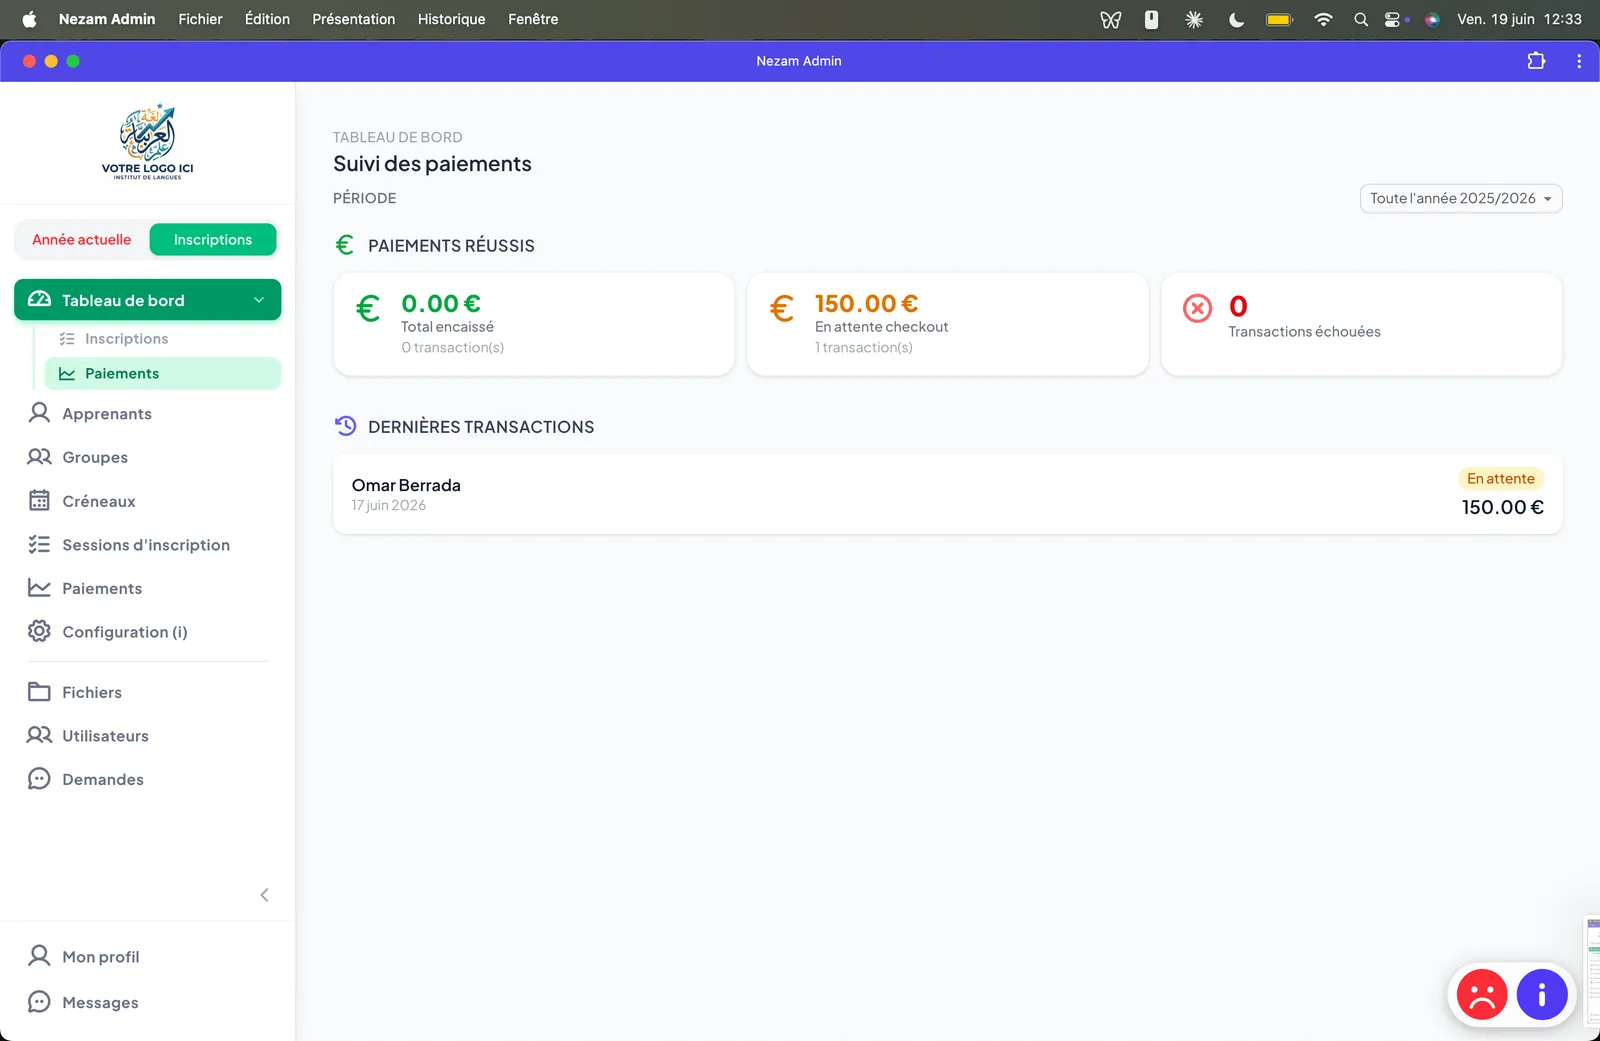Open Sessions d'inscription page

coord(147,545)
